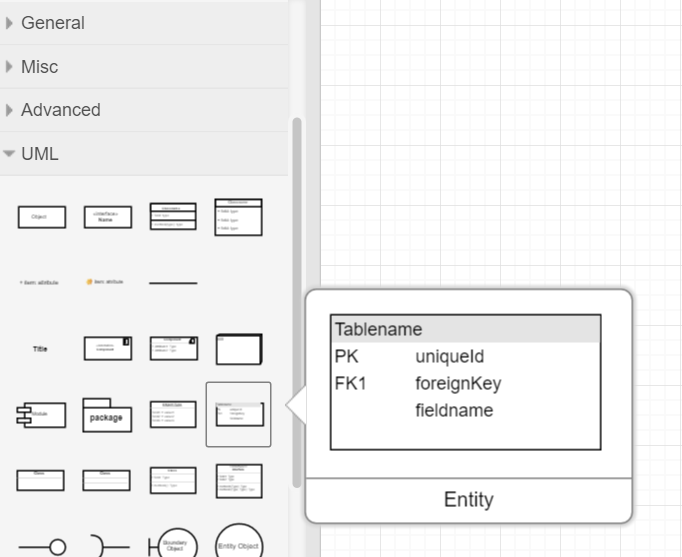This screenshot has width=682, height=557.
Task: Select the Interface class with methods shape
Action: click(x=239, y=481)
